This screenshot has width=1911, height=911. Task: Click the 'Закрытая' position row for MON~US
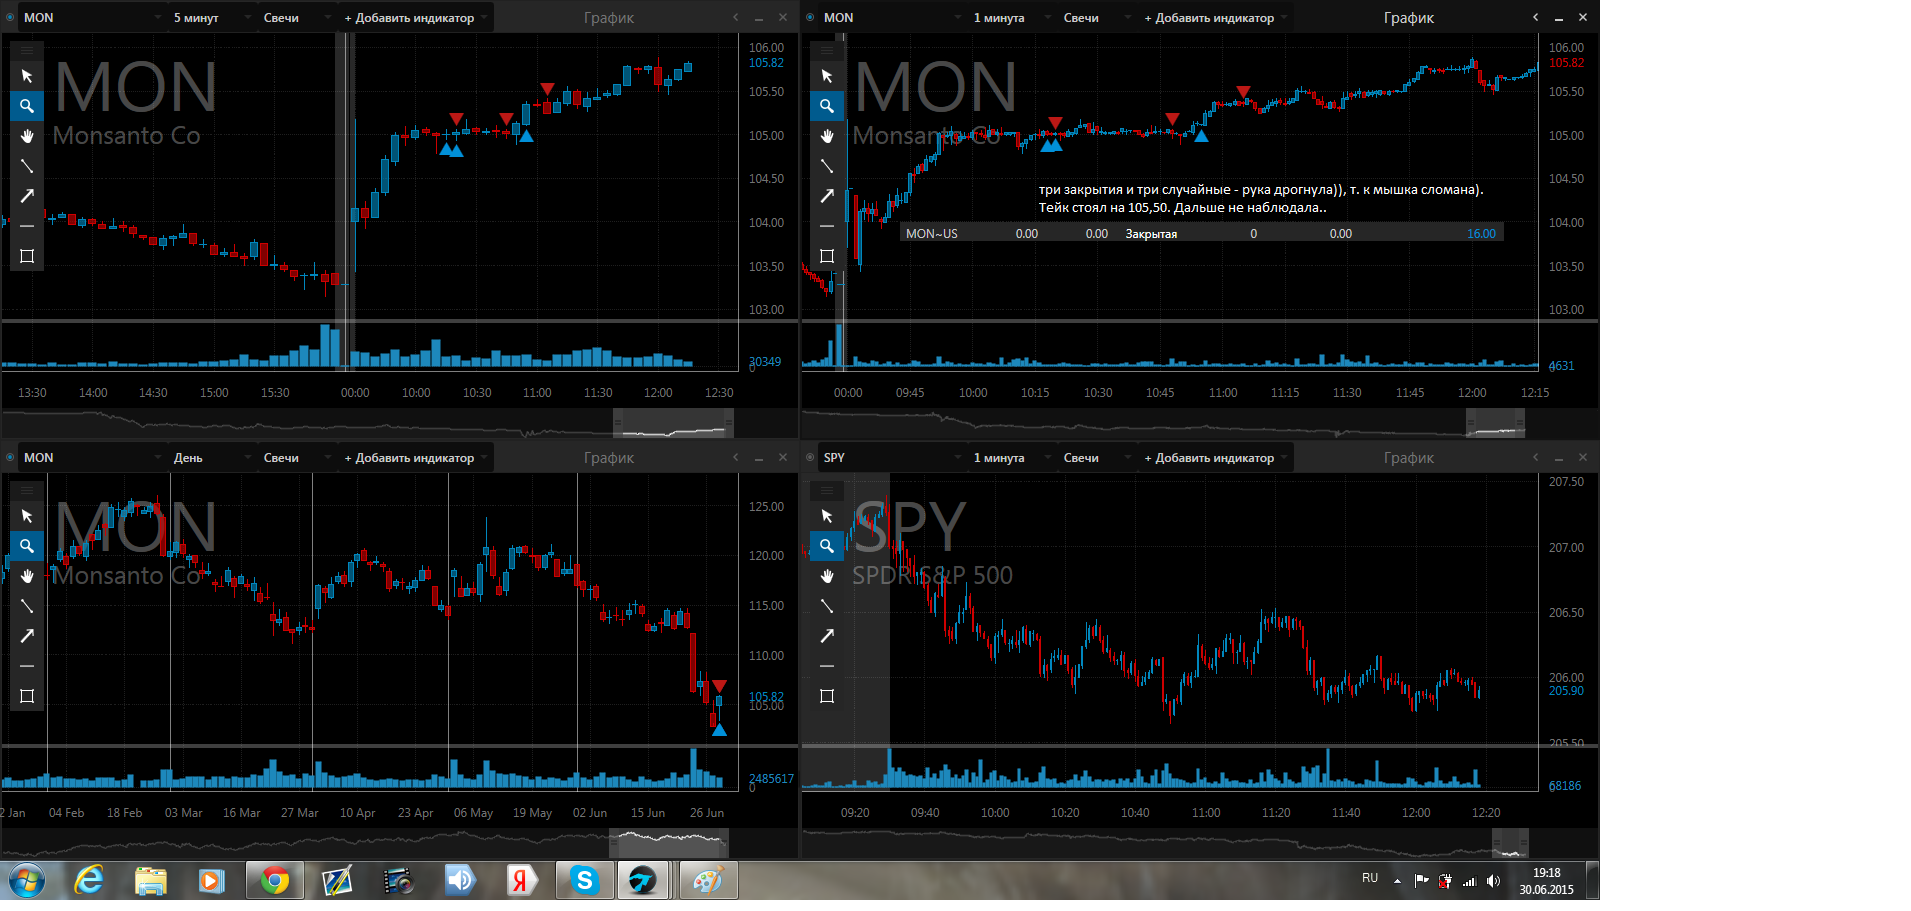click(1201, 233)
